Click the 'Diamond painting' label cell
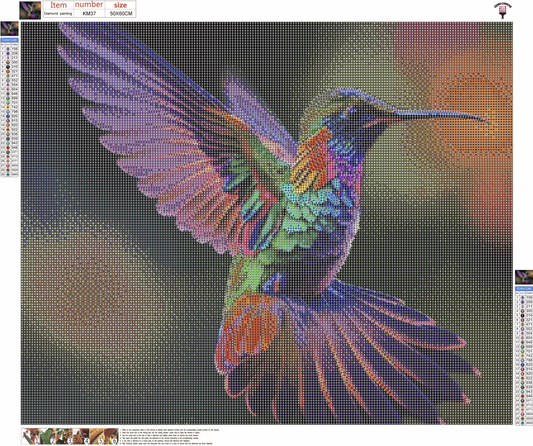The width and height of the screenshot is (533, 446). coord(58,14)
